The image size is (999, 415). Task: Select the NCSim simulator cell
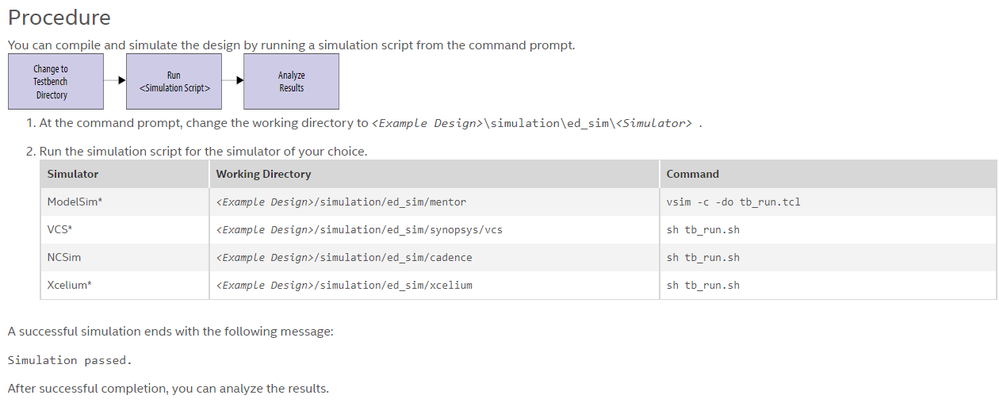point(64,257)
